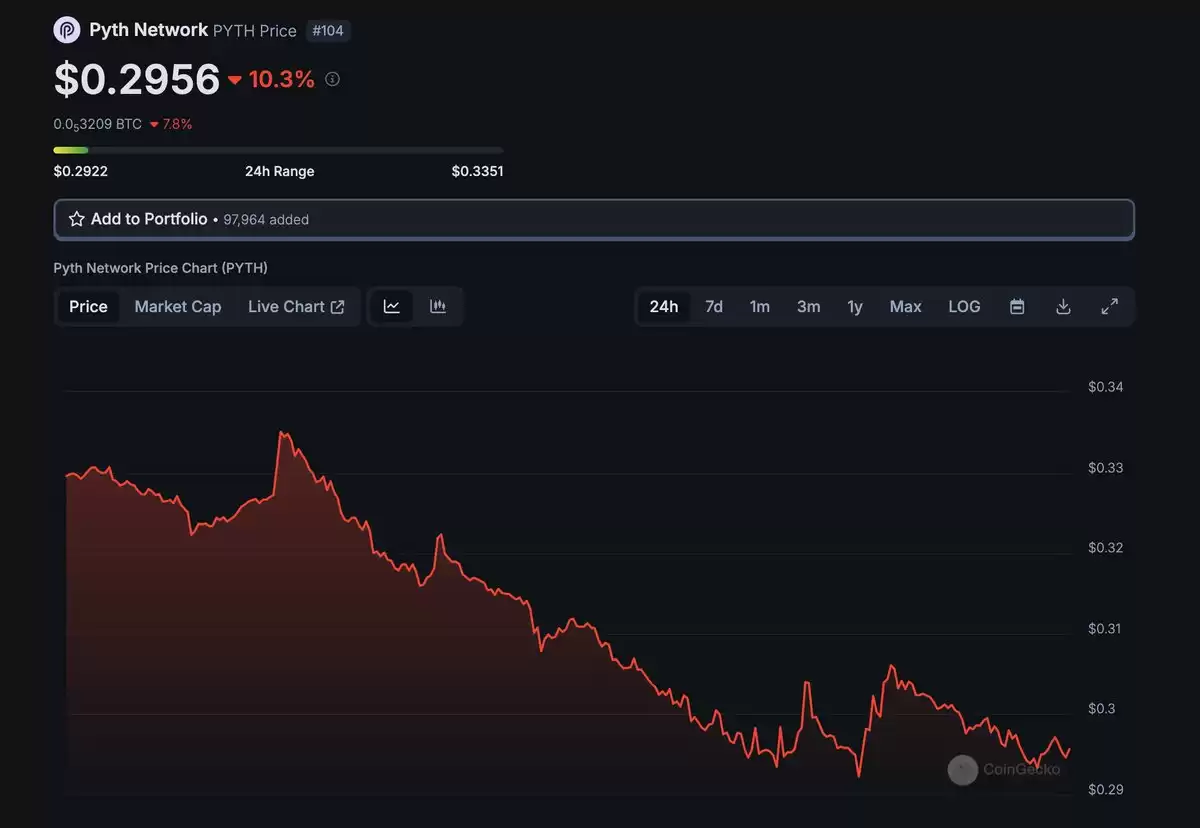Download chart data icon
Viewport: 1200px width, 828px height.
click(x=1063, y=307)
